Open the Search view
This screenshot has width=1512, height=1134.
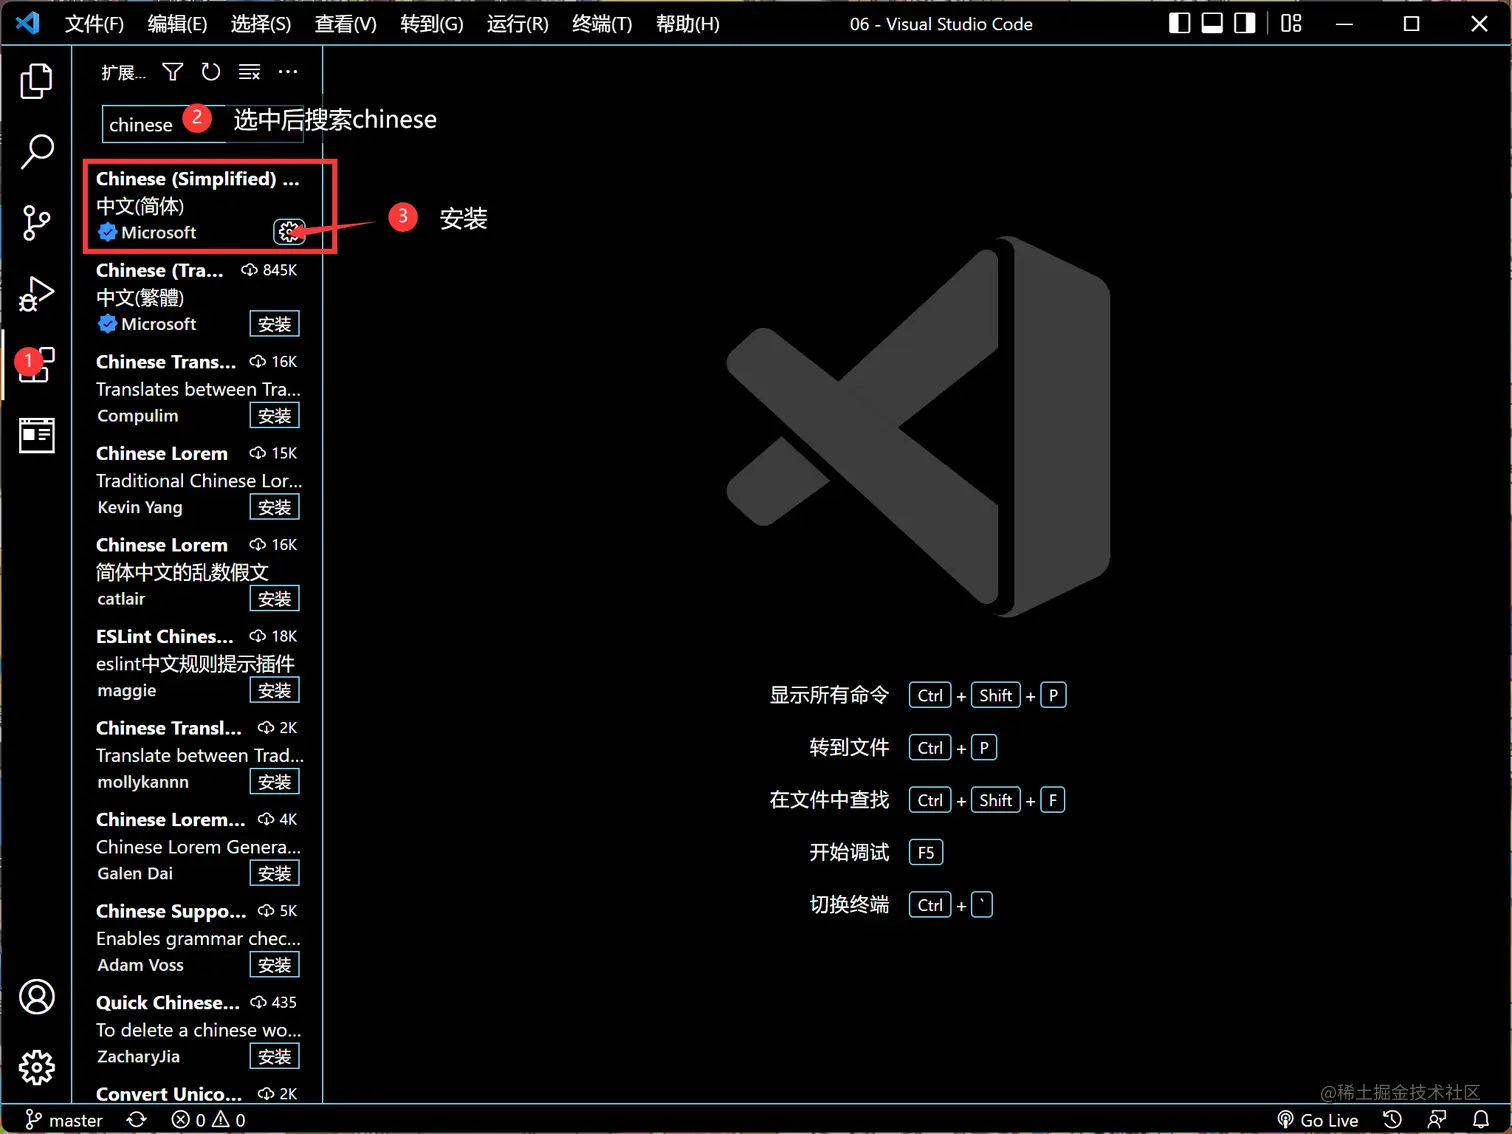point(37,152)
